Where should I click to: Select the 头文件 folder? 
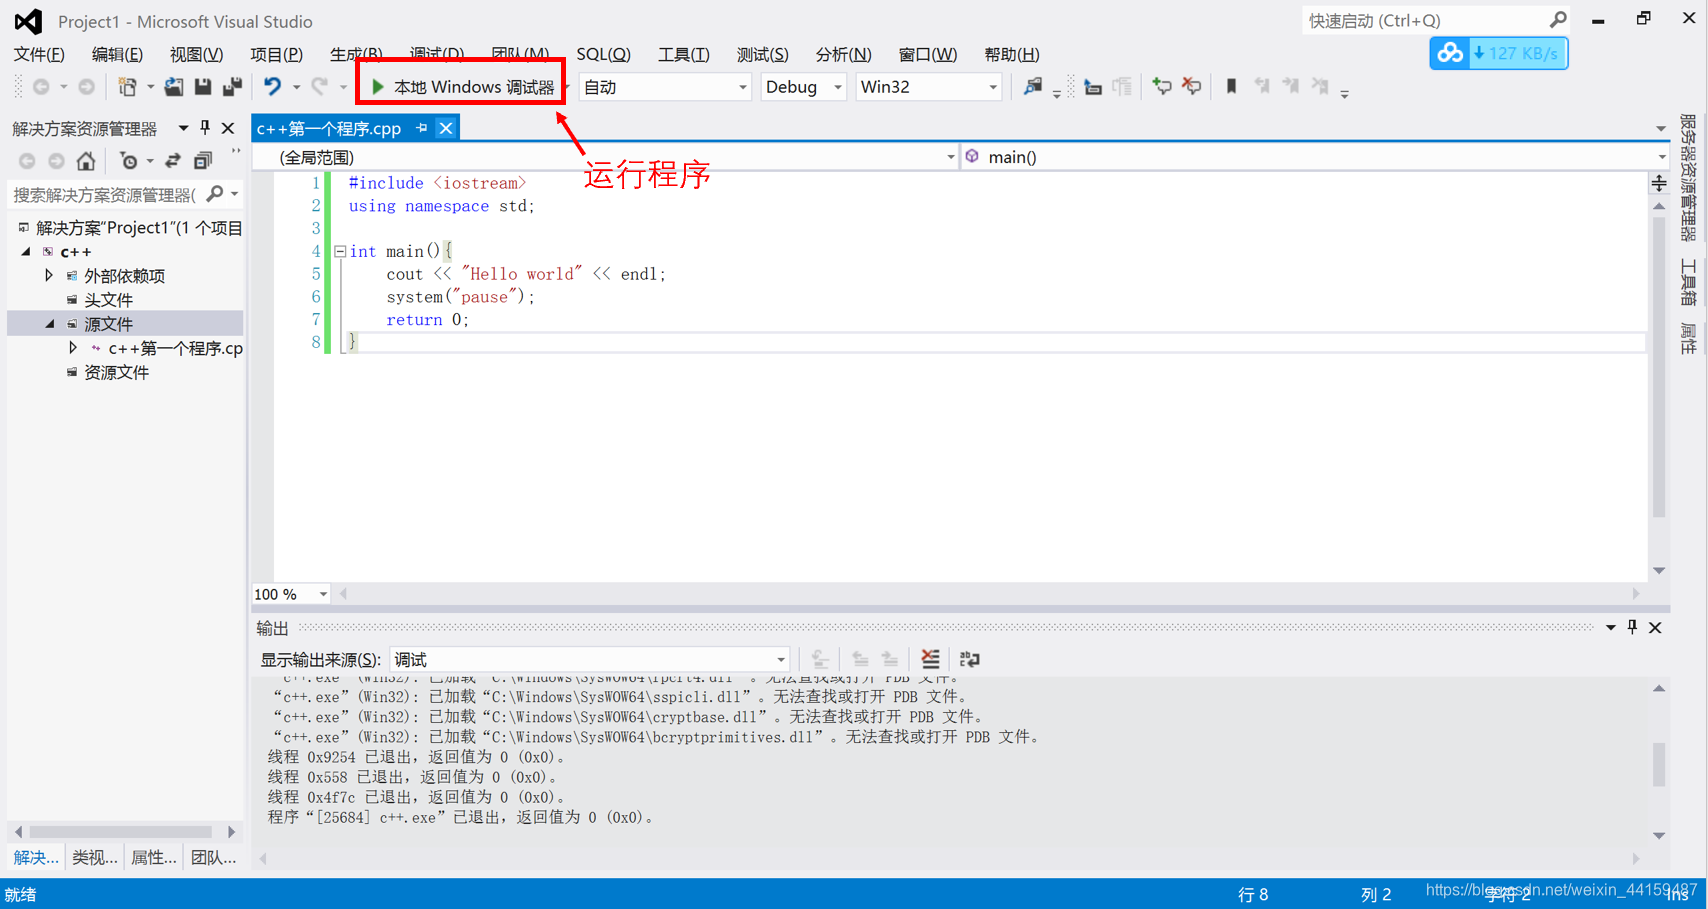(x=108, y=300)
